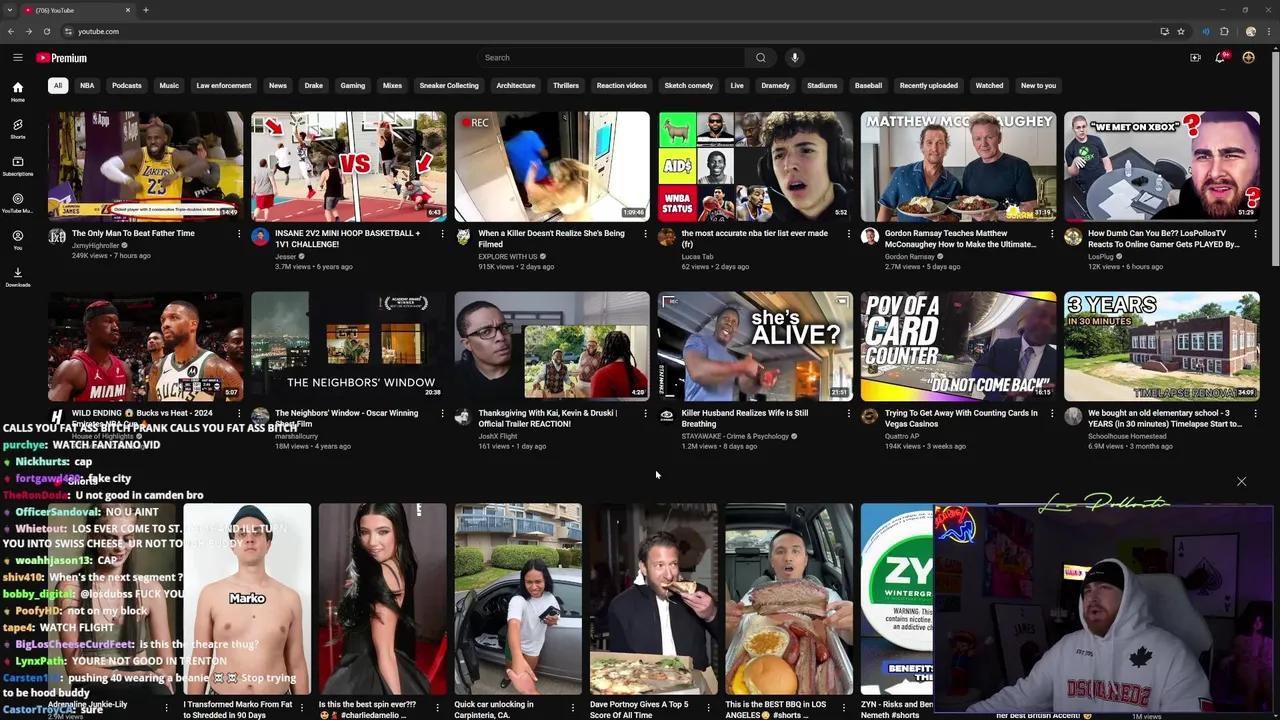Open the Create video icon
The width and height of the screenshot is (1280, 720).
coord(1195,58)
